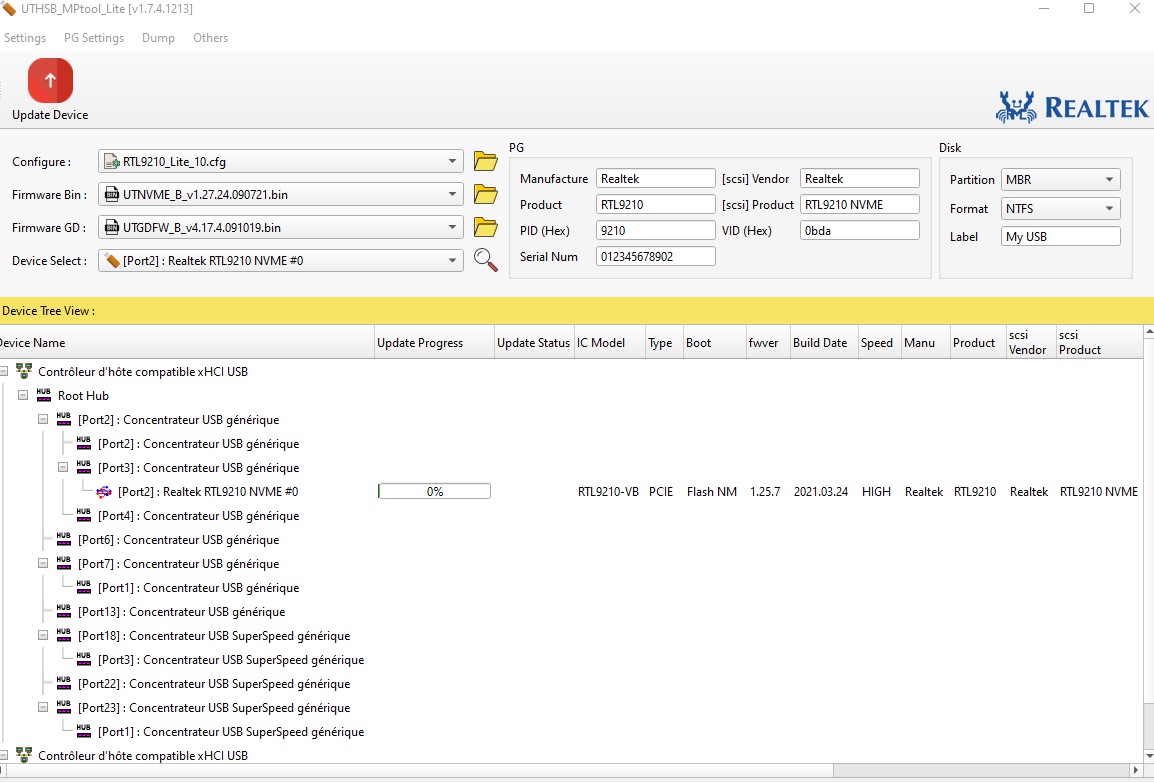Collapse Port18 SuperSpeed hub node
Screen dimensions: 1154x782
coord(43,636)
